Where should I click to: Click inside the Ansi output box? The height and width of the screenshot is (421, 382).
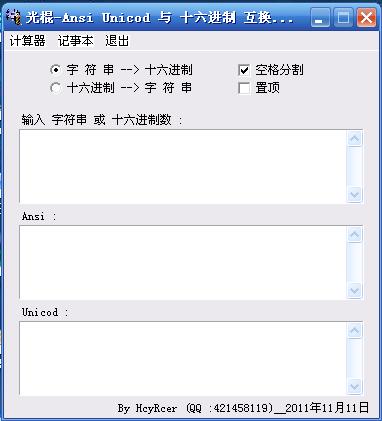[x=183, y=262]
